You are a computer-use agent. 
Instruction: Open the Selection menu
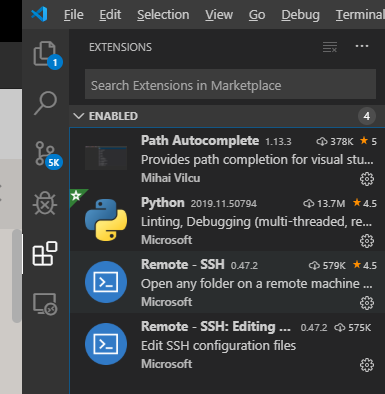pos(163,15)
